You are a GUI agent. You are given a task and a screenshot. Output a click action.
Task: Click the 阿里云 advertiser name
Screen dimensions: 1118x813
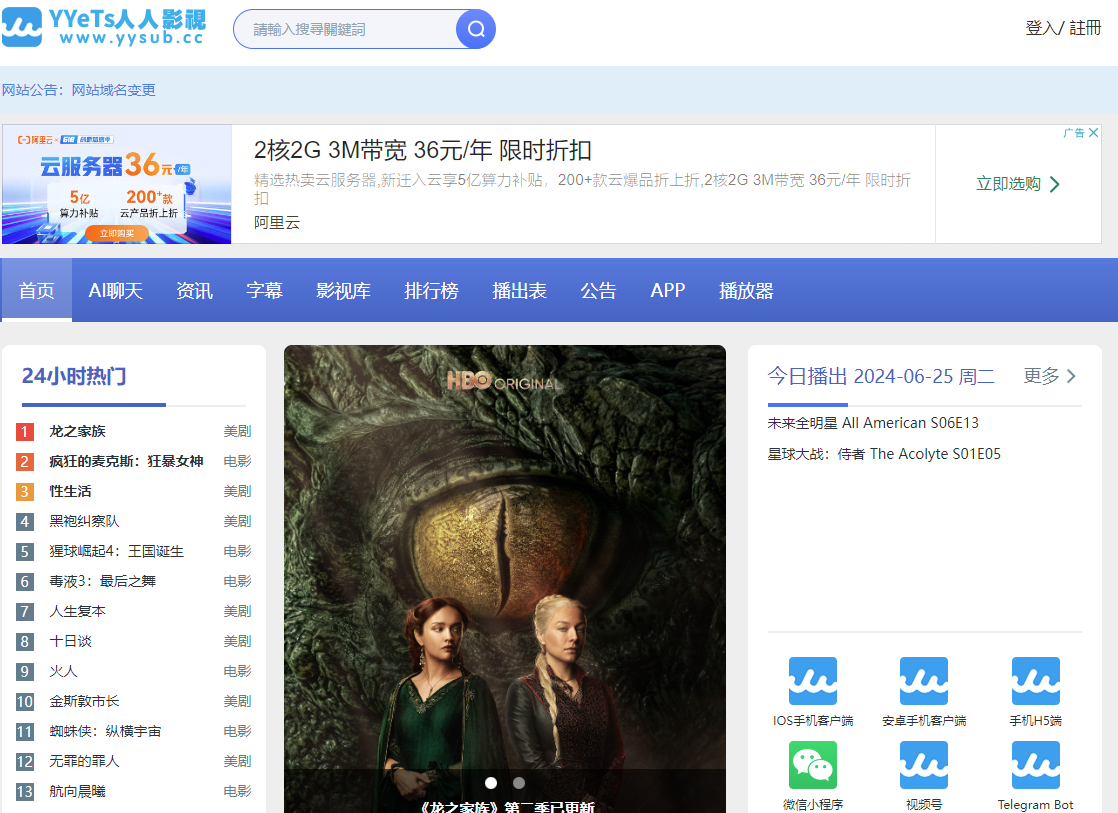pos(277,223)
